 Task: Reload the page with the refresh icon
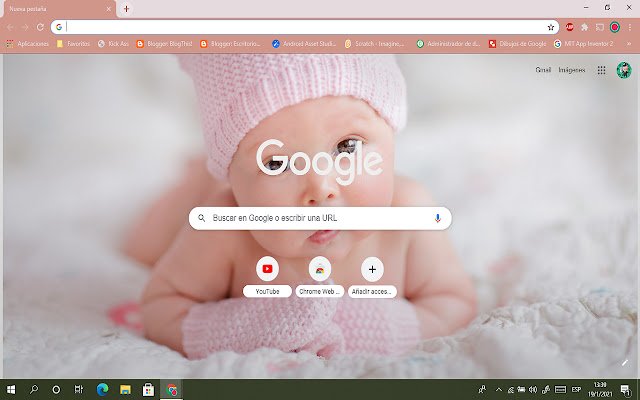[40, 27]
